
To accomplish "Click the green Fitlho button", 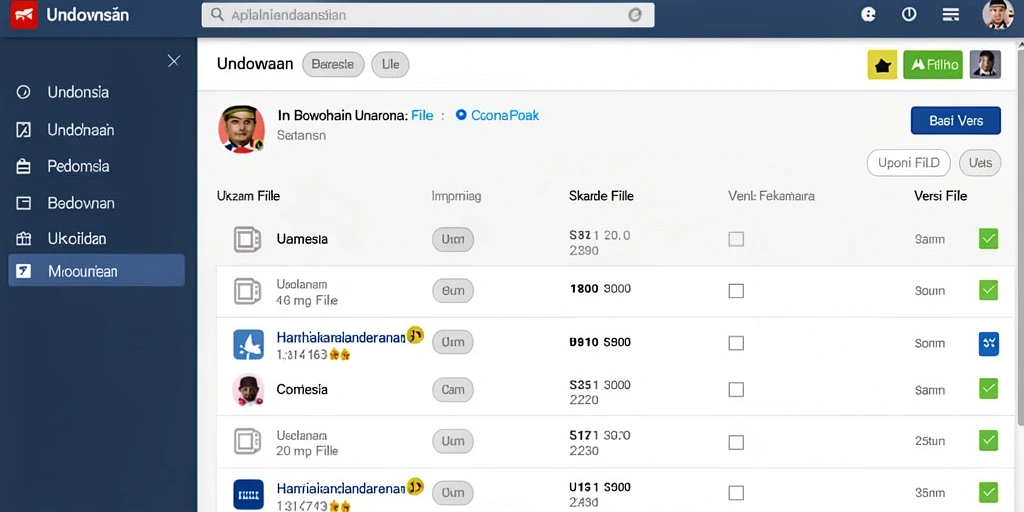I will 933,65.
